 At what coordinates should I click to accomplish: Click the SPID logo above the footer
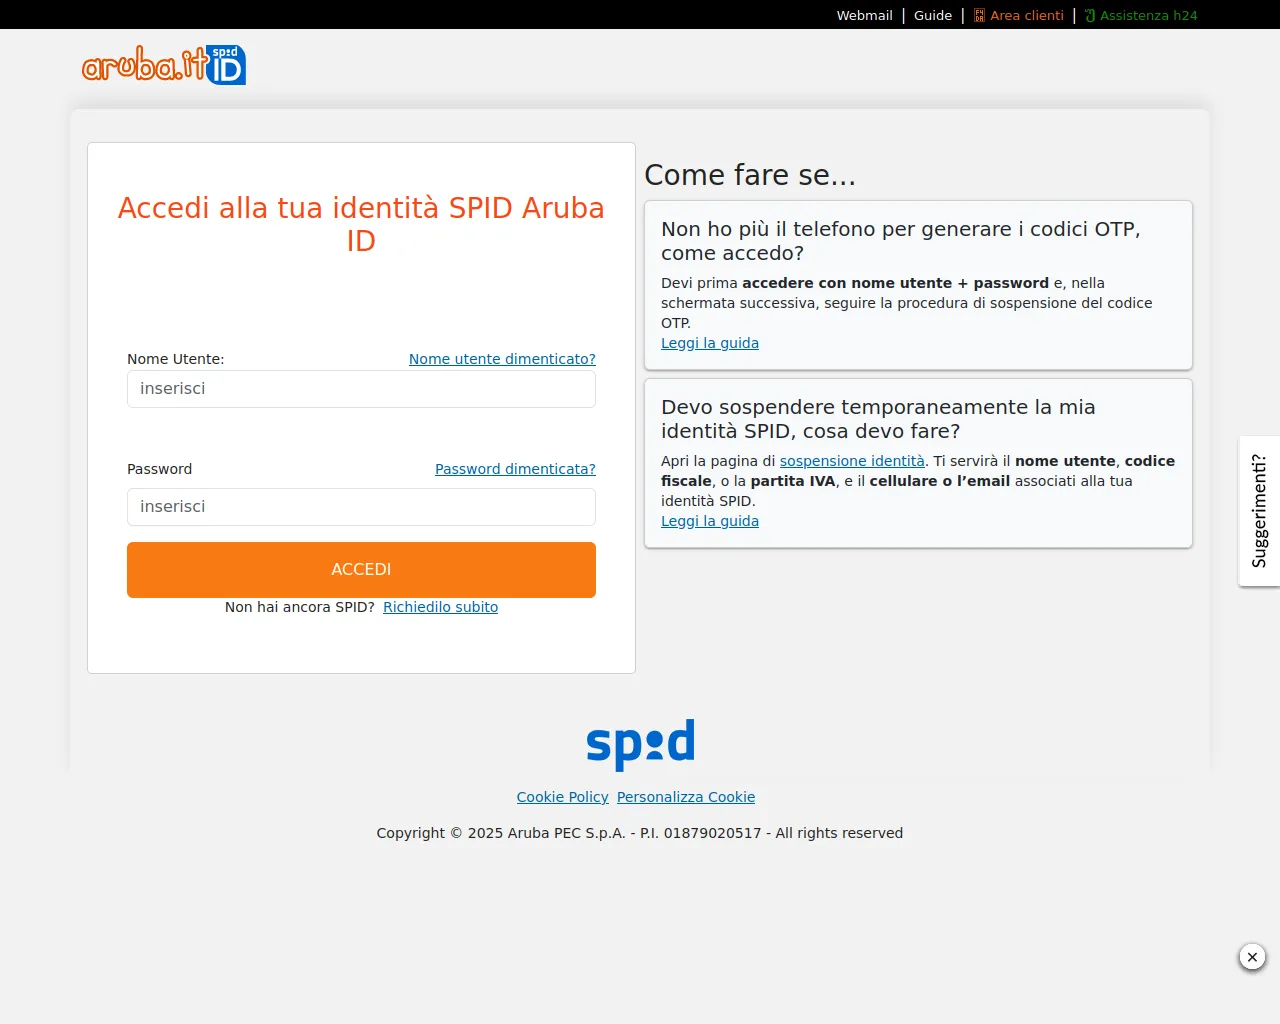click(640, 744)
